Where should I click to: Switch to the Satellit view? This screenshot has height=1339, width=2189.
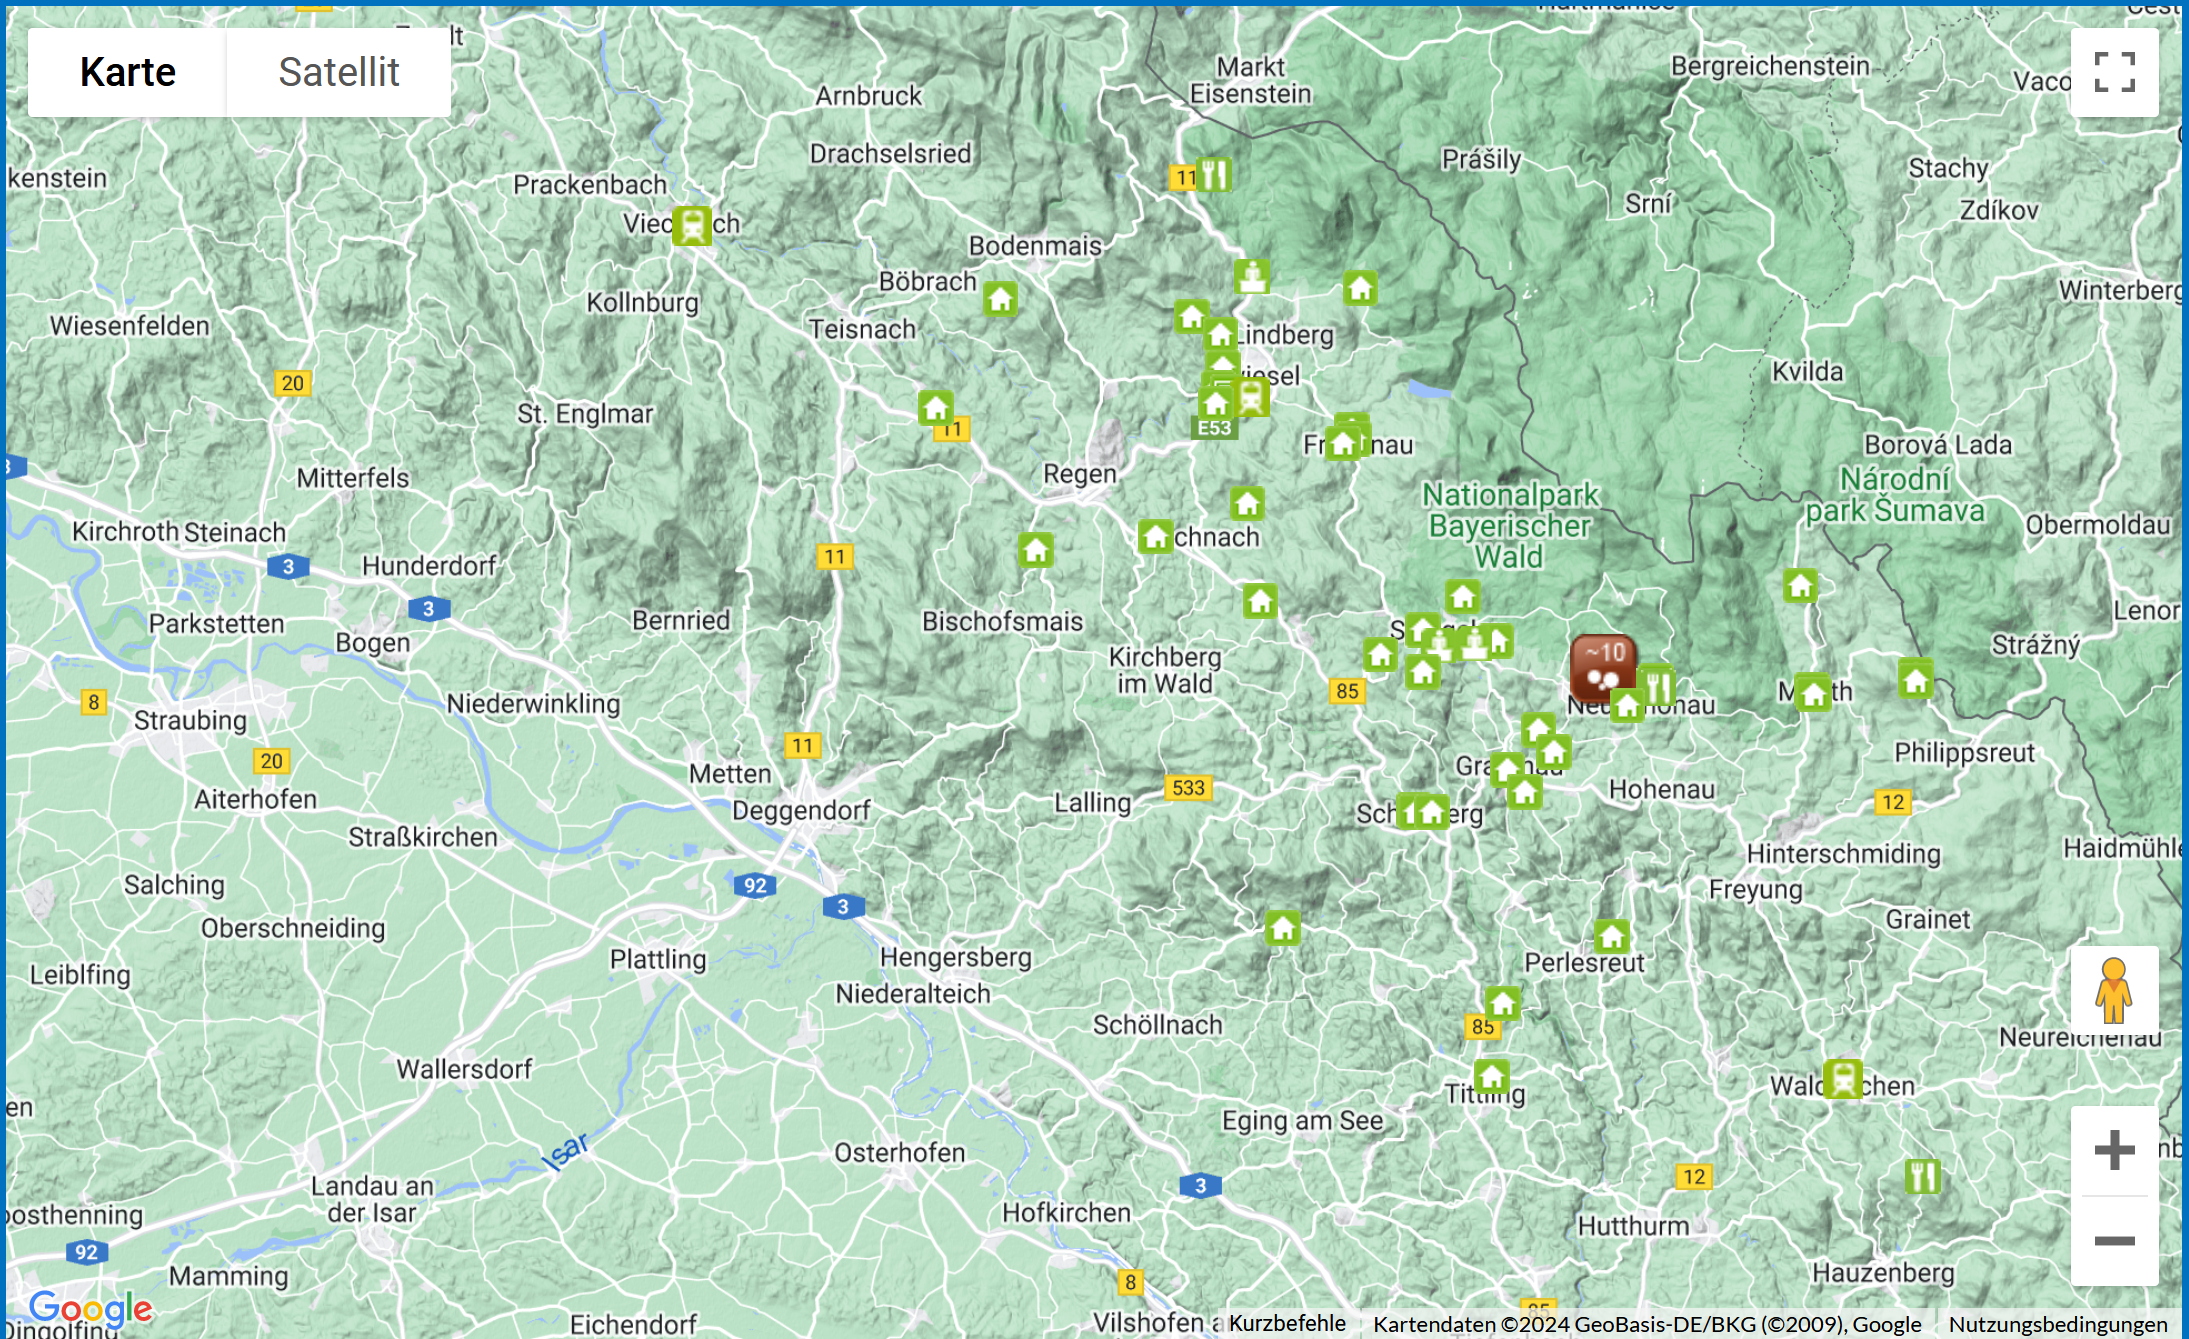point(339,72)
